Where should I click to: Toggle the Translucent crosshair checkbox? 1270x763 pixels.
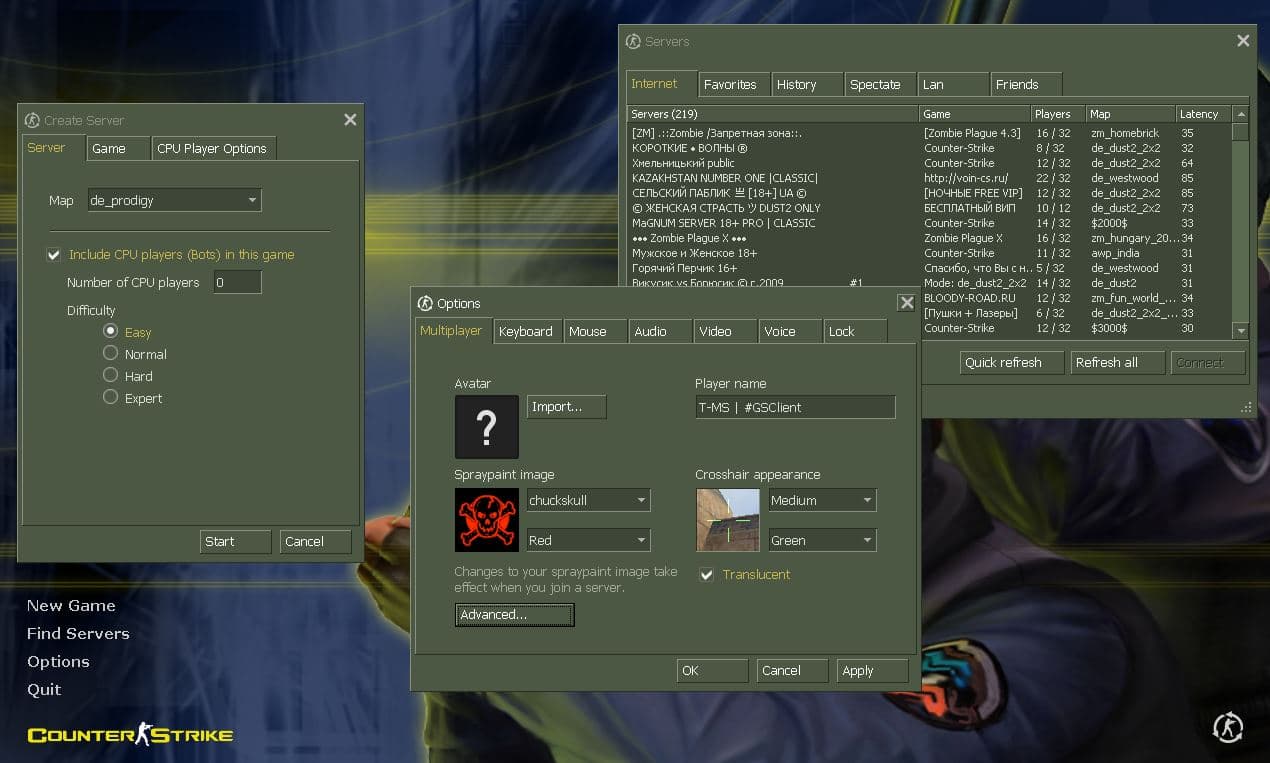707,574
